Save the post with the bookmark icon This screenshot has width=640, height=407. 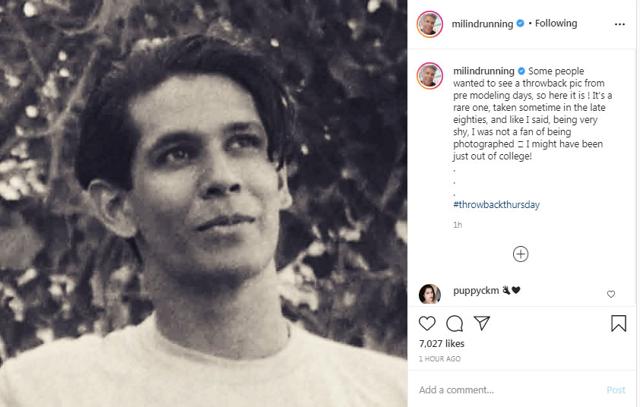coord(619,323)
